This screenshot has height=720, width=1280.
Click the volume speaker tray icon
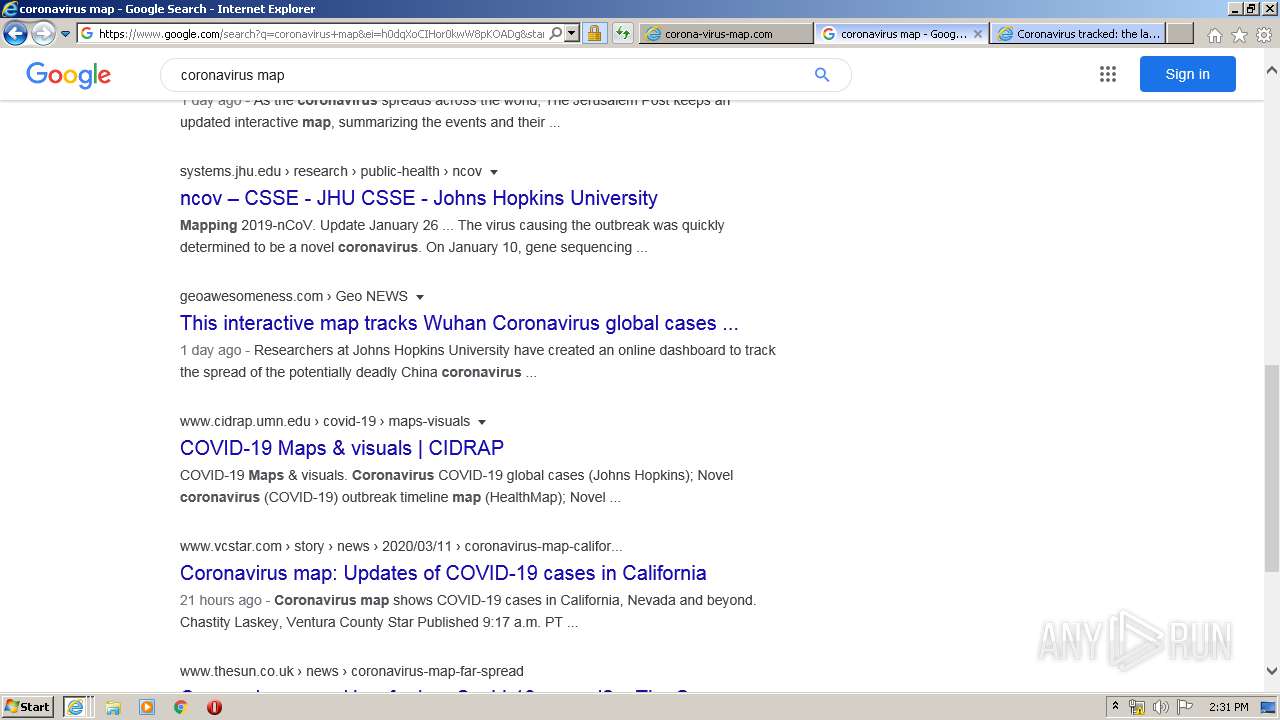[x=1161, y=707]
